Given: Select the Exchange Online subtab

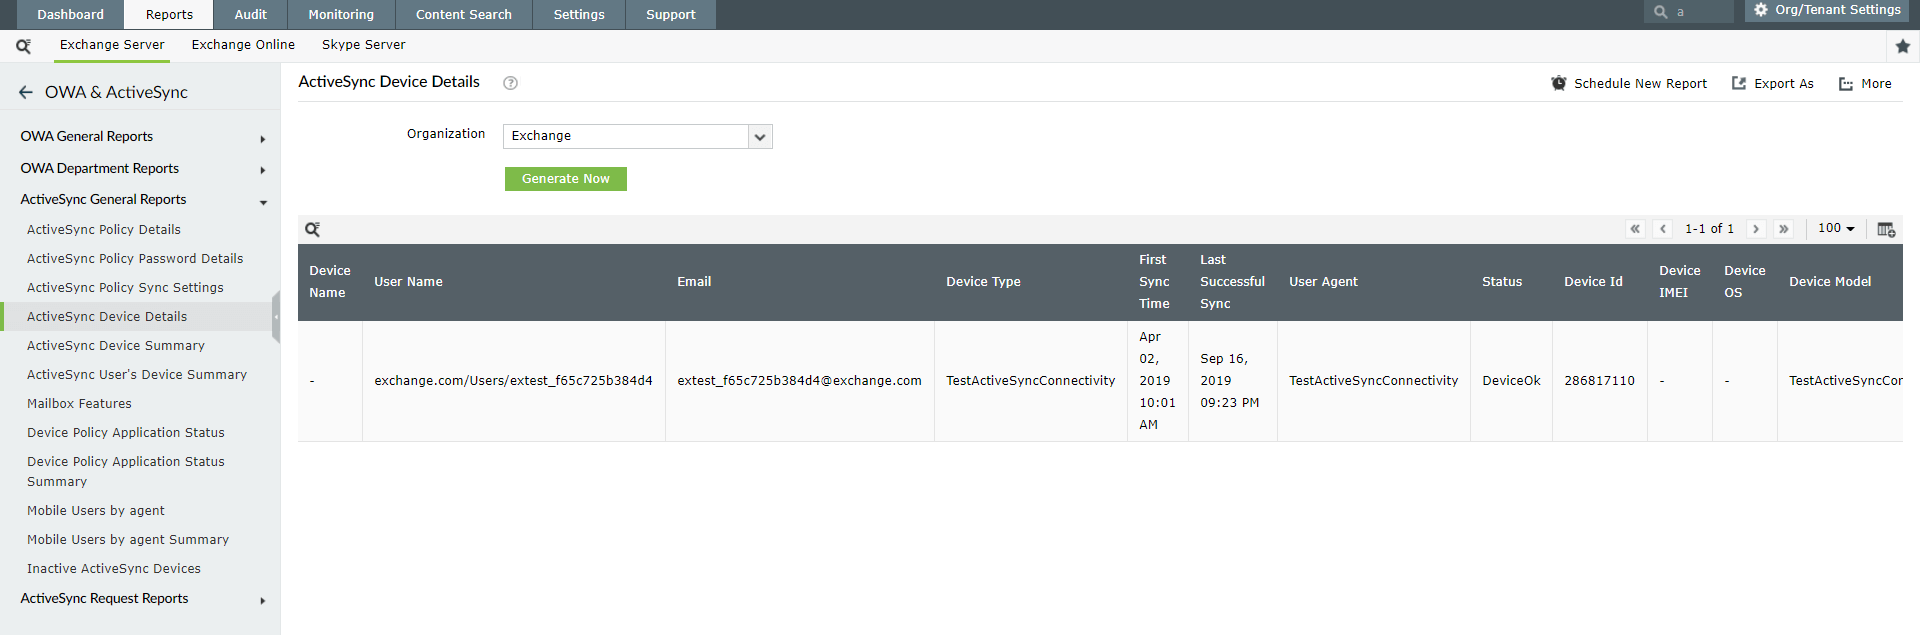Looking at the screenshot, I should pos(243,45).
